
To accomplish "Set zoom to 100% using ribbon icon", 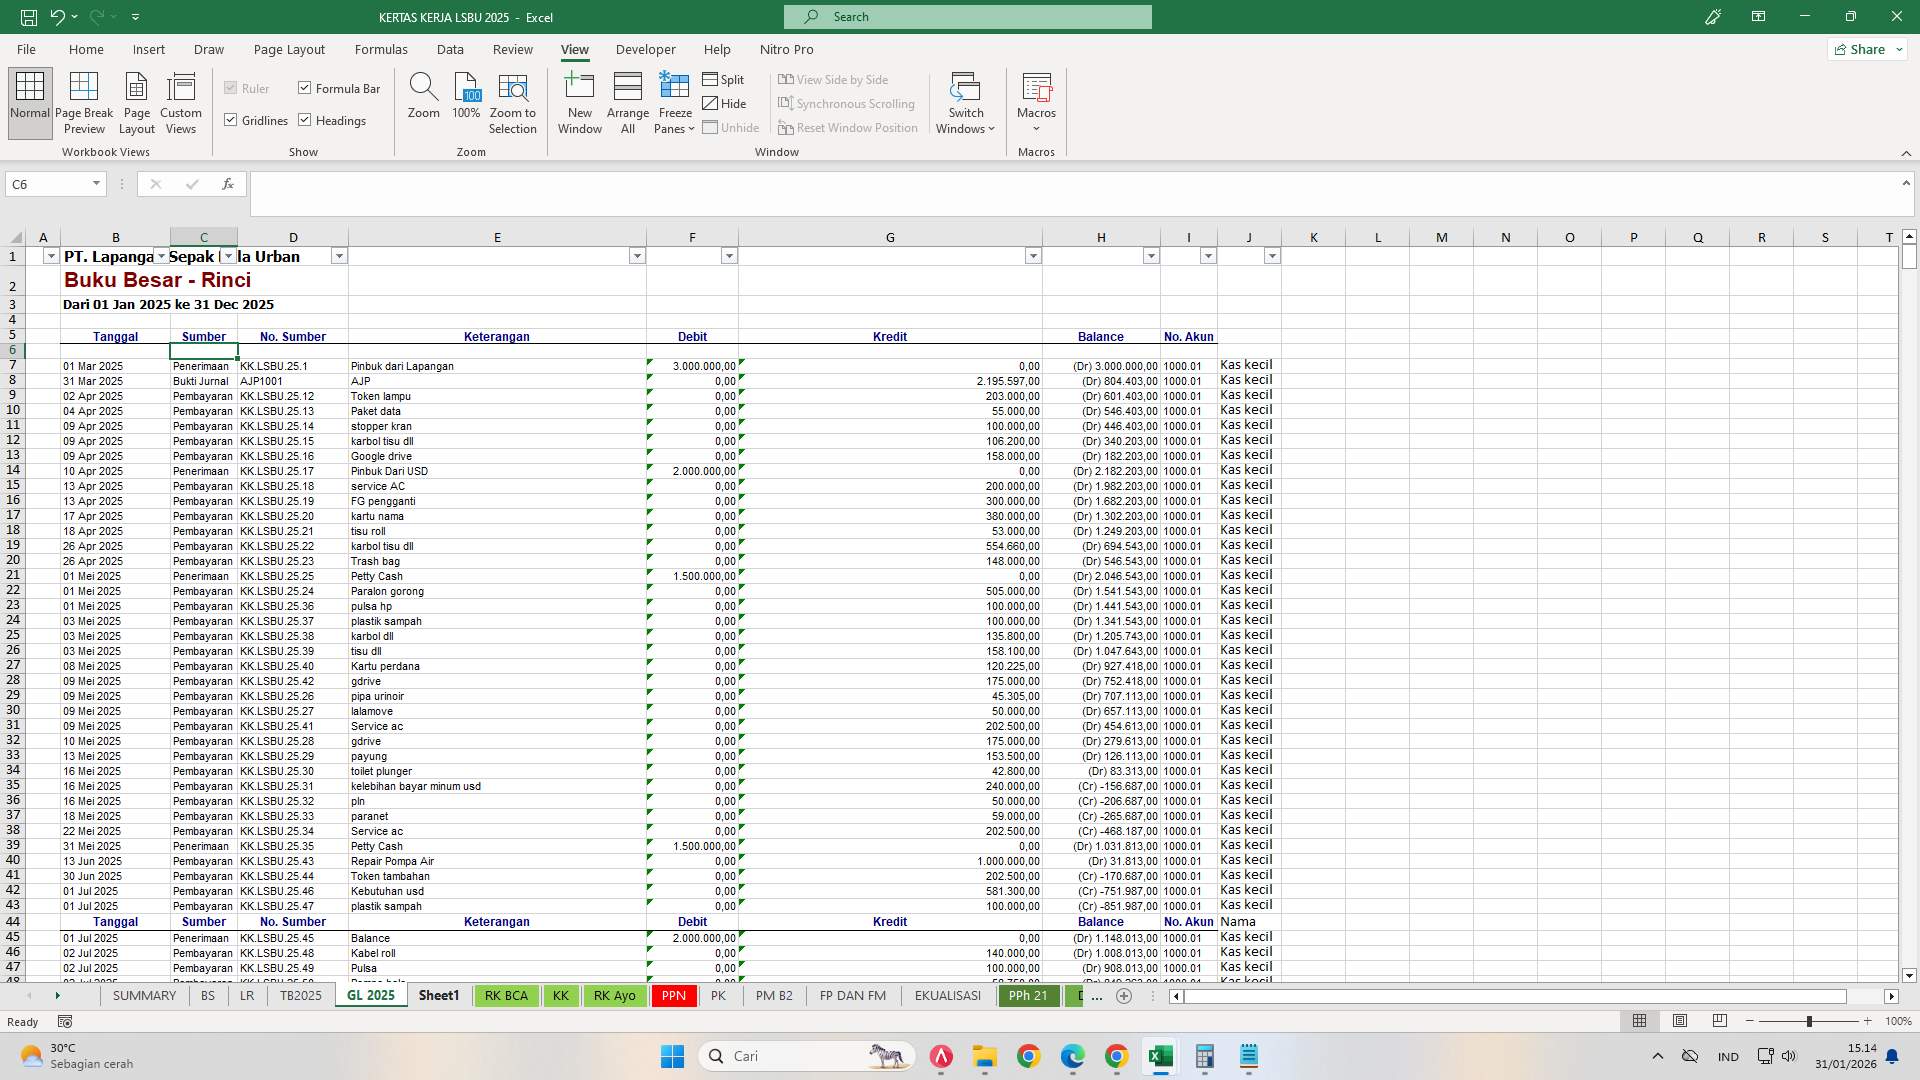I will pyautogui.click(x=466, y=100).
